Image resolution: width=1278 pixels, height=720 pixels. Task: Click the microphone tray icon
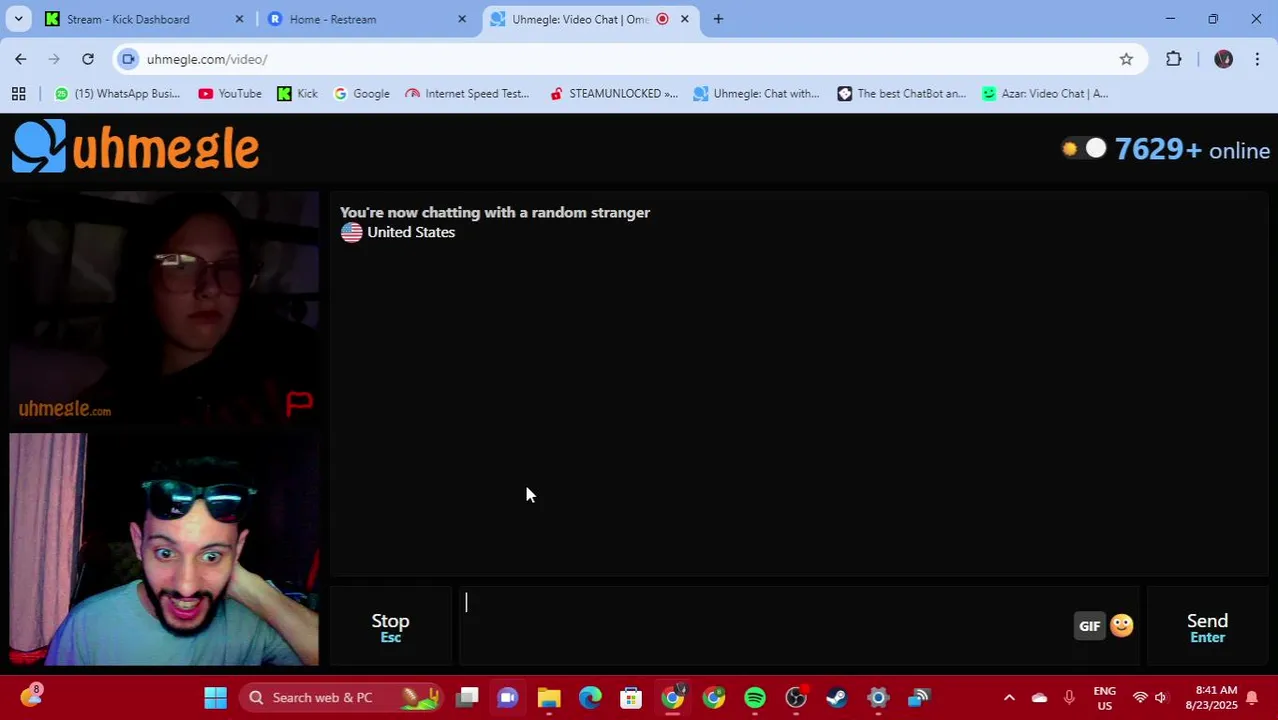click(x=1069, y=697)
